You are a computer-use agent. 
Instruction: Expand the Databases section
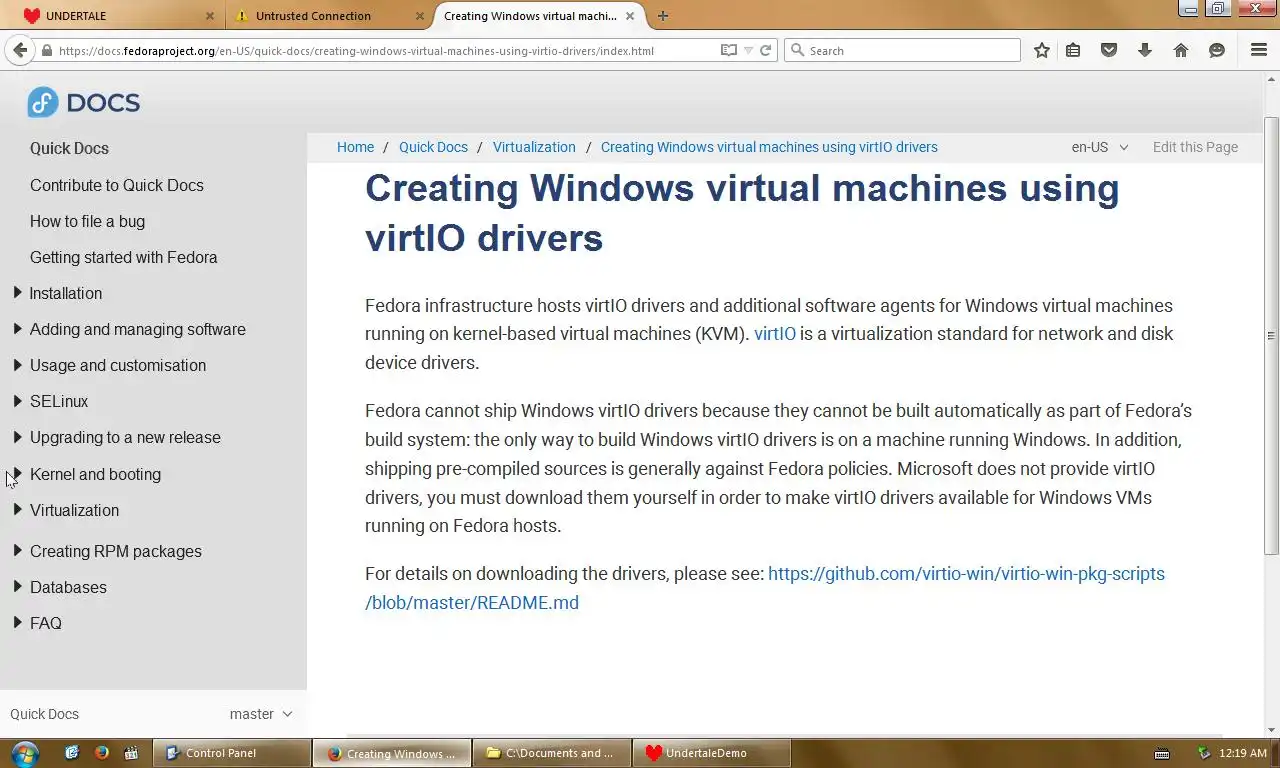pos(17,587)
